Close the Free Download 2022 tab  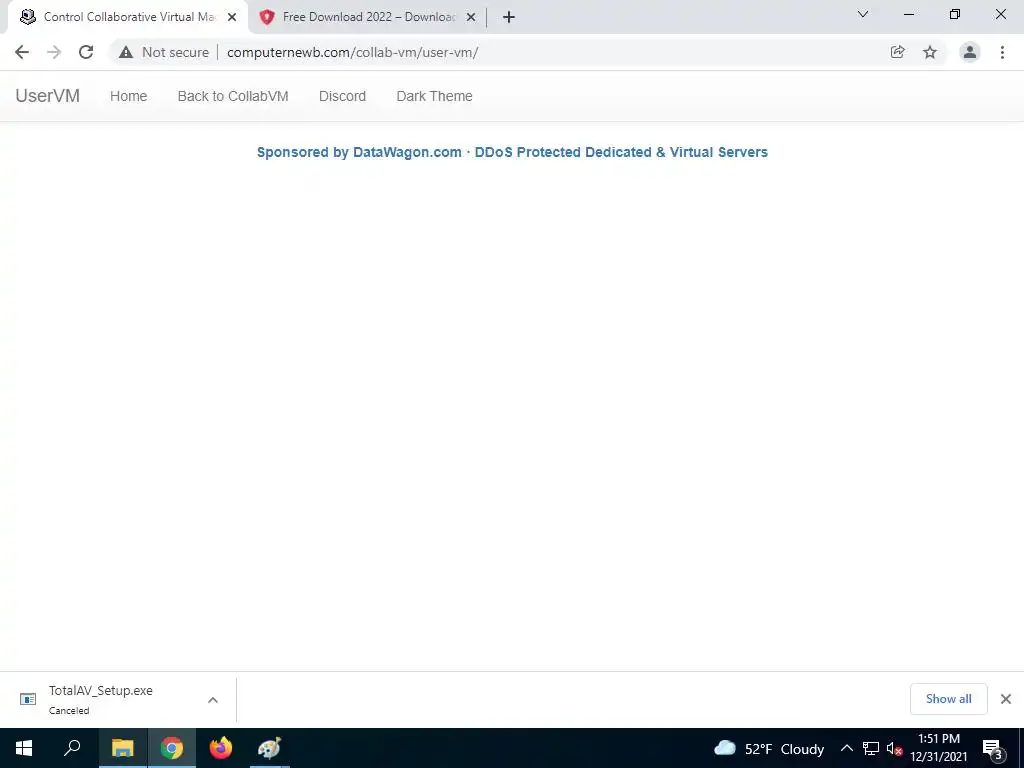[x=471, y=17]
